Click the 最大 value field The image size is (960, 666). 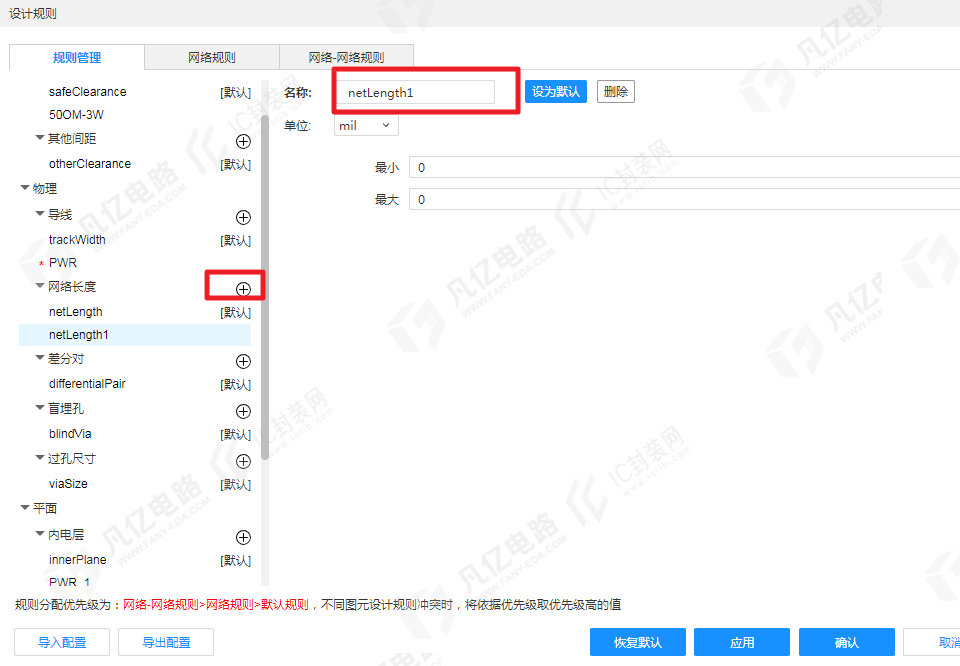[684, 200]
